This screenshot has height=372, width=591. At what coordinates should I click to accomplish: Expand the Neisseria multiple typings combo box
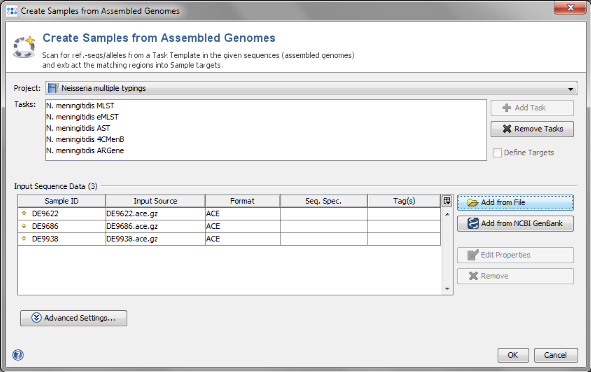point(311,88)
